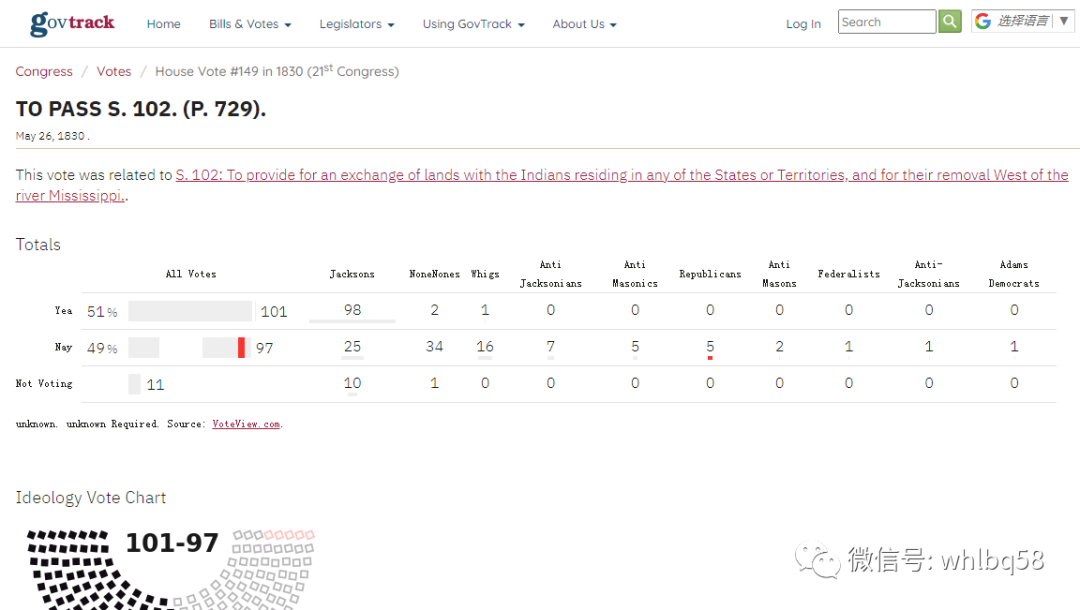Image resolution: width=1080 pixels, height=610 pixels.
Task: Visit the VoteView.com source link
Action: pyautogui.click(x=246, y=424)
